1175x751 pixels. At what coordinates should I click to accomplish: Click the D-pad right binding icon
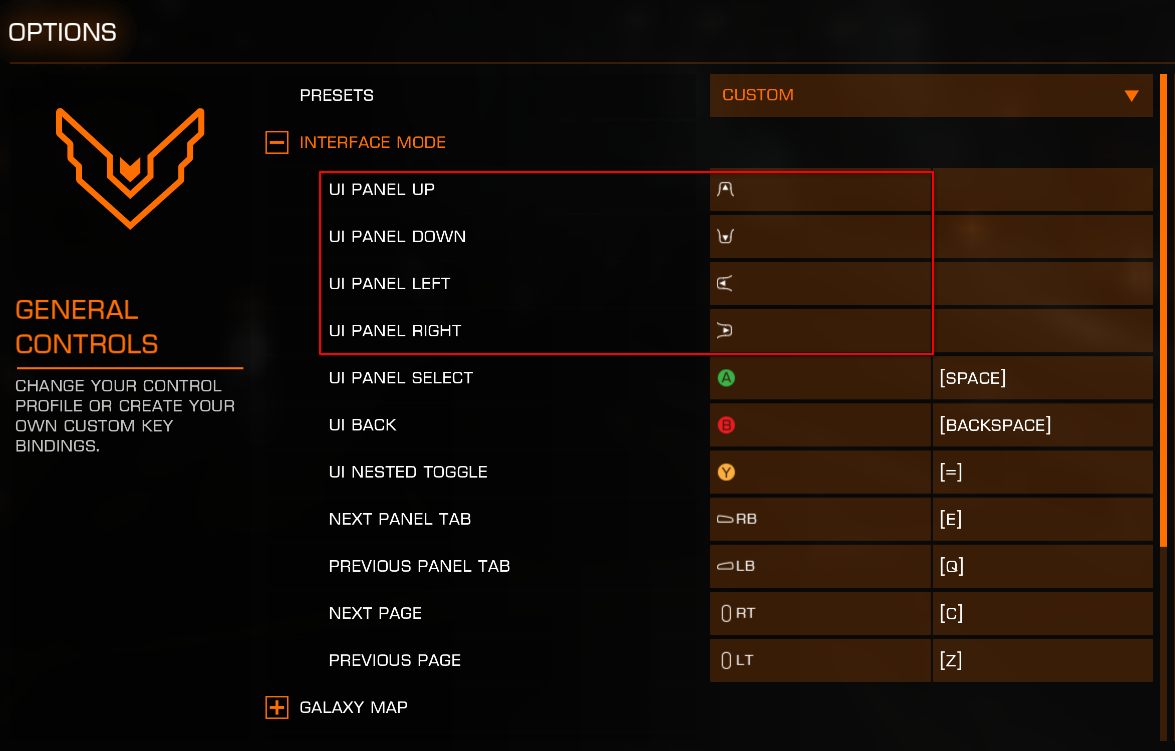(725, 331)
